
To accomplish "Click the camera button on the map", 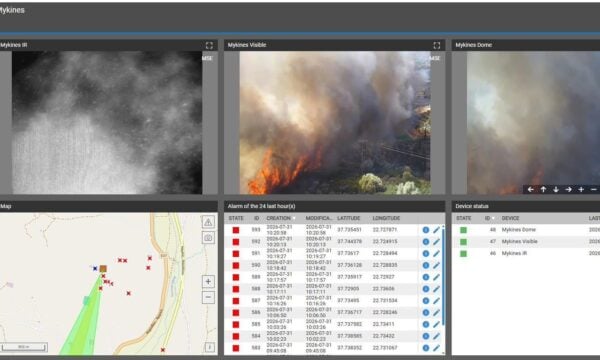I will click(x=208, y=238).
